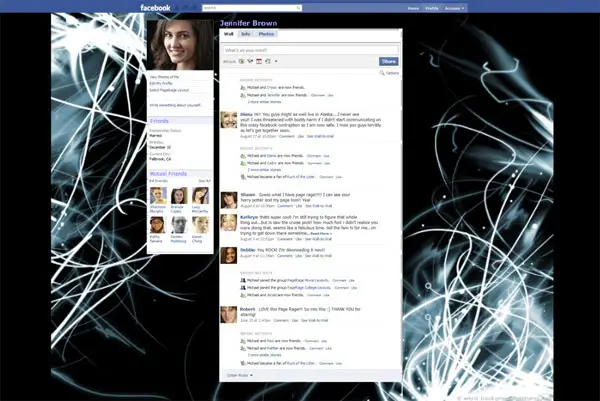The height and width of the screenshot is (401, 600).
Task: Open Kathy Tanaka's friend thumbnail
Action: pyautogui.click(x=158, y=225)
